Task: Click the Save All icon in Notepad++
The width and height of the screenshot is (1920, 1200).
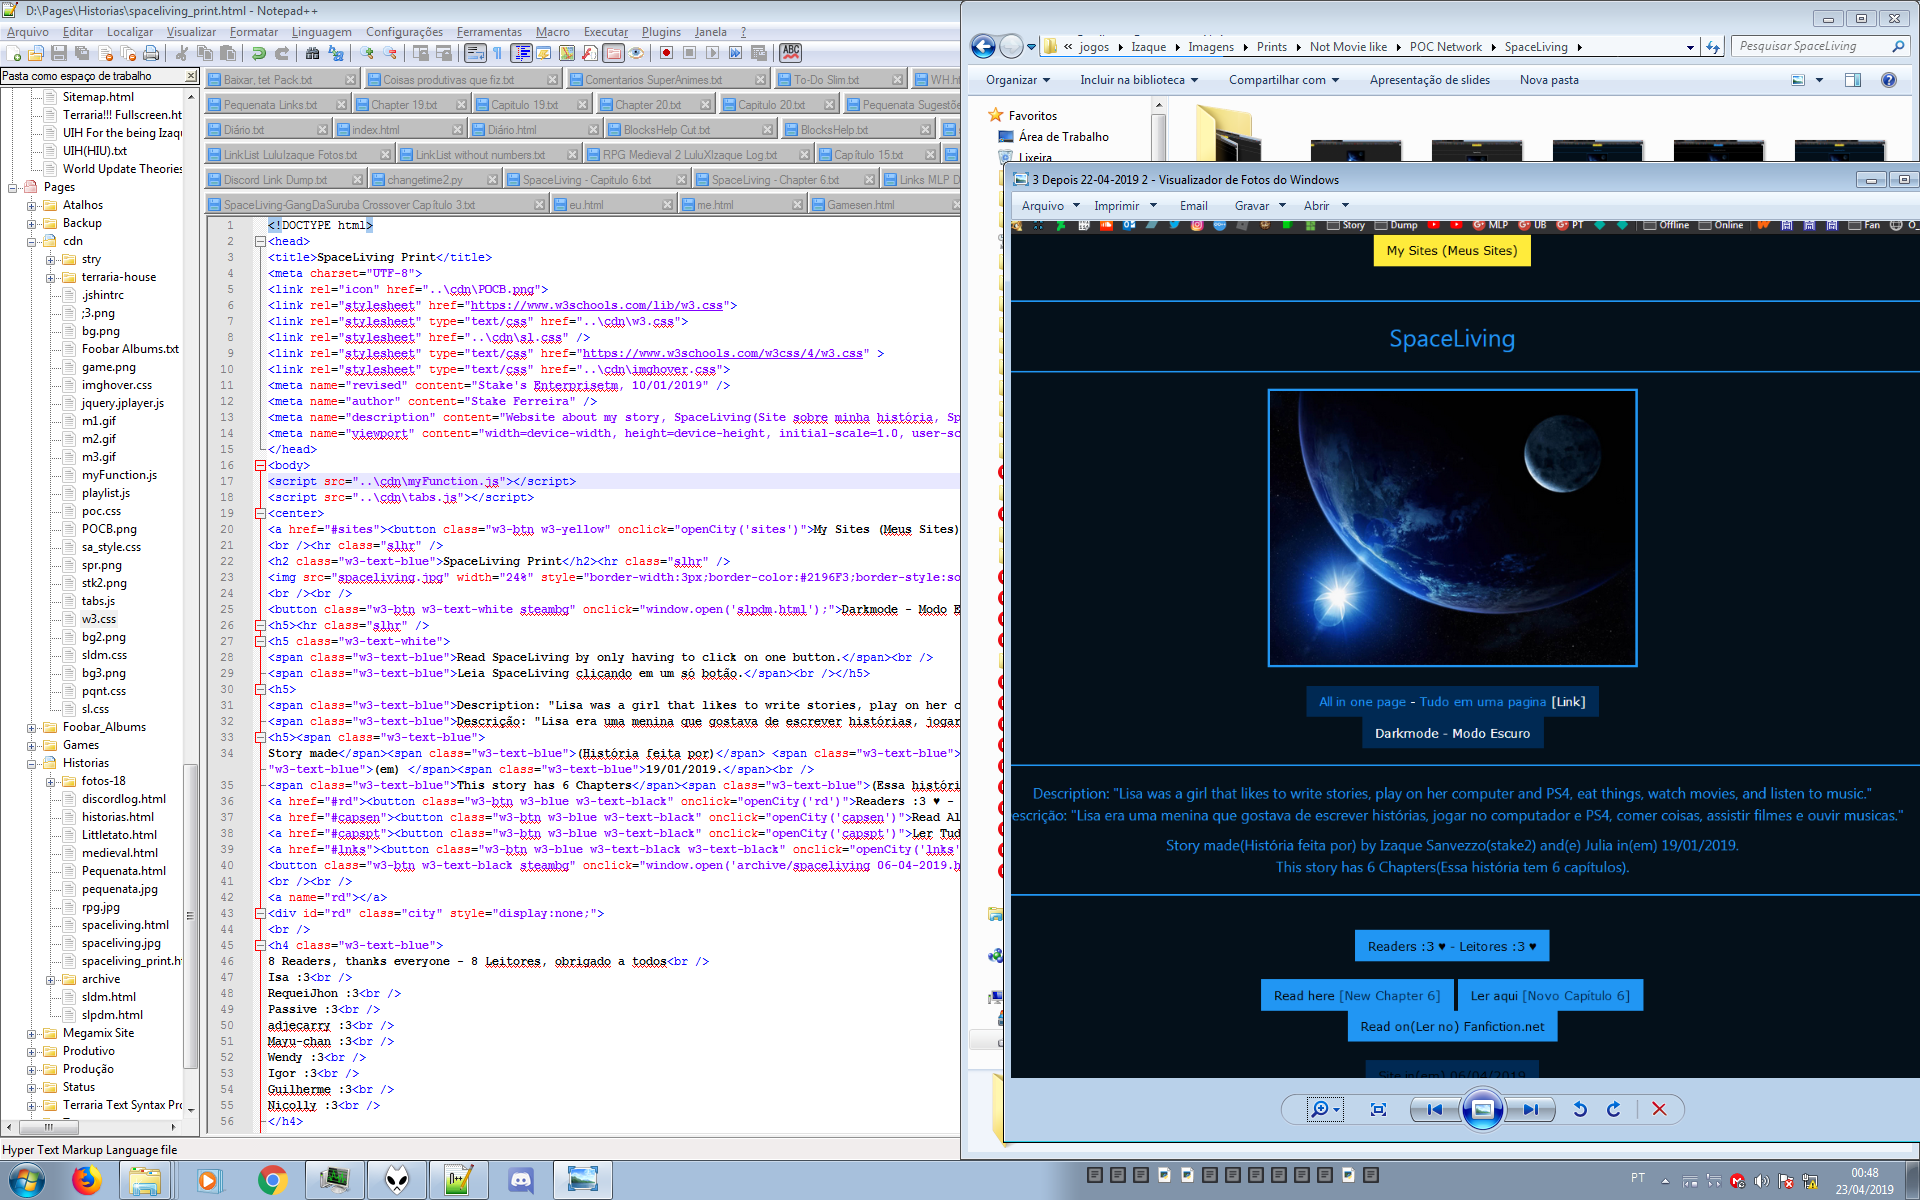Action: [x=81, y=53]
